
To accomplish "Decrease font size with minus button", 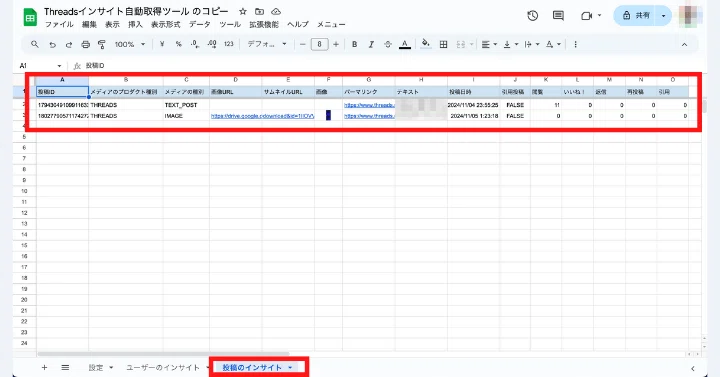I will coord(303,44).
